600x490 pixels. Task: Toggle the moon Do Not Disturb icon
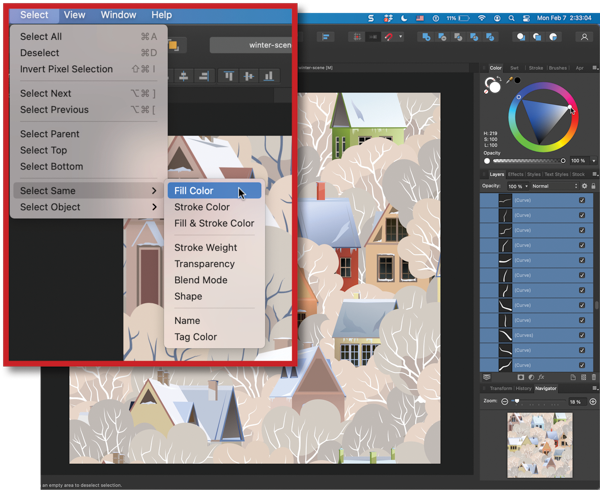pos(404,18)
